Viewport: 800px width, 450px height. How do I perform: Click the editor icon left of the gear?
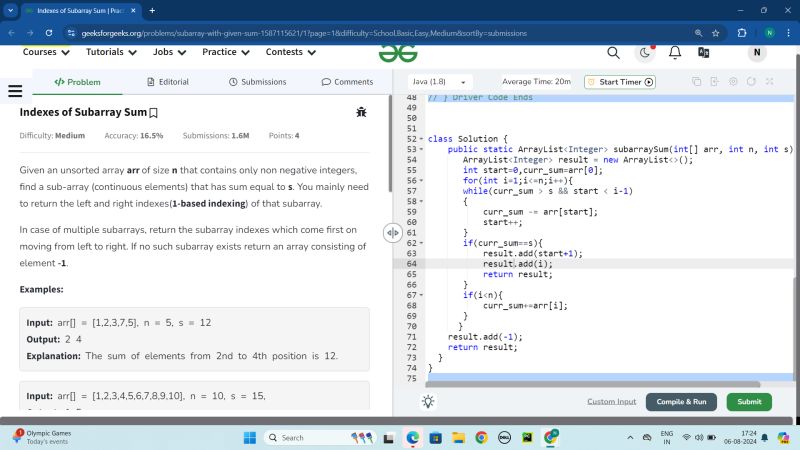714,82
